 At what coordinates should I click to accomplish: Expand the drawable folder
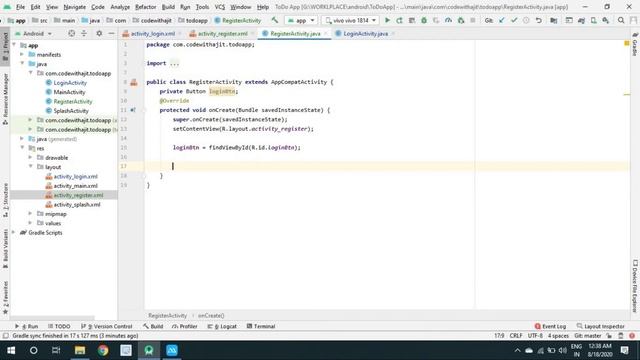pyautogui.click(x=30, y=157)
